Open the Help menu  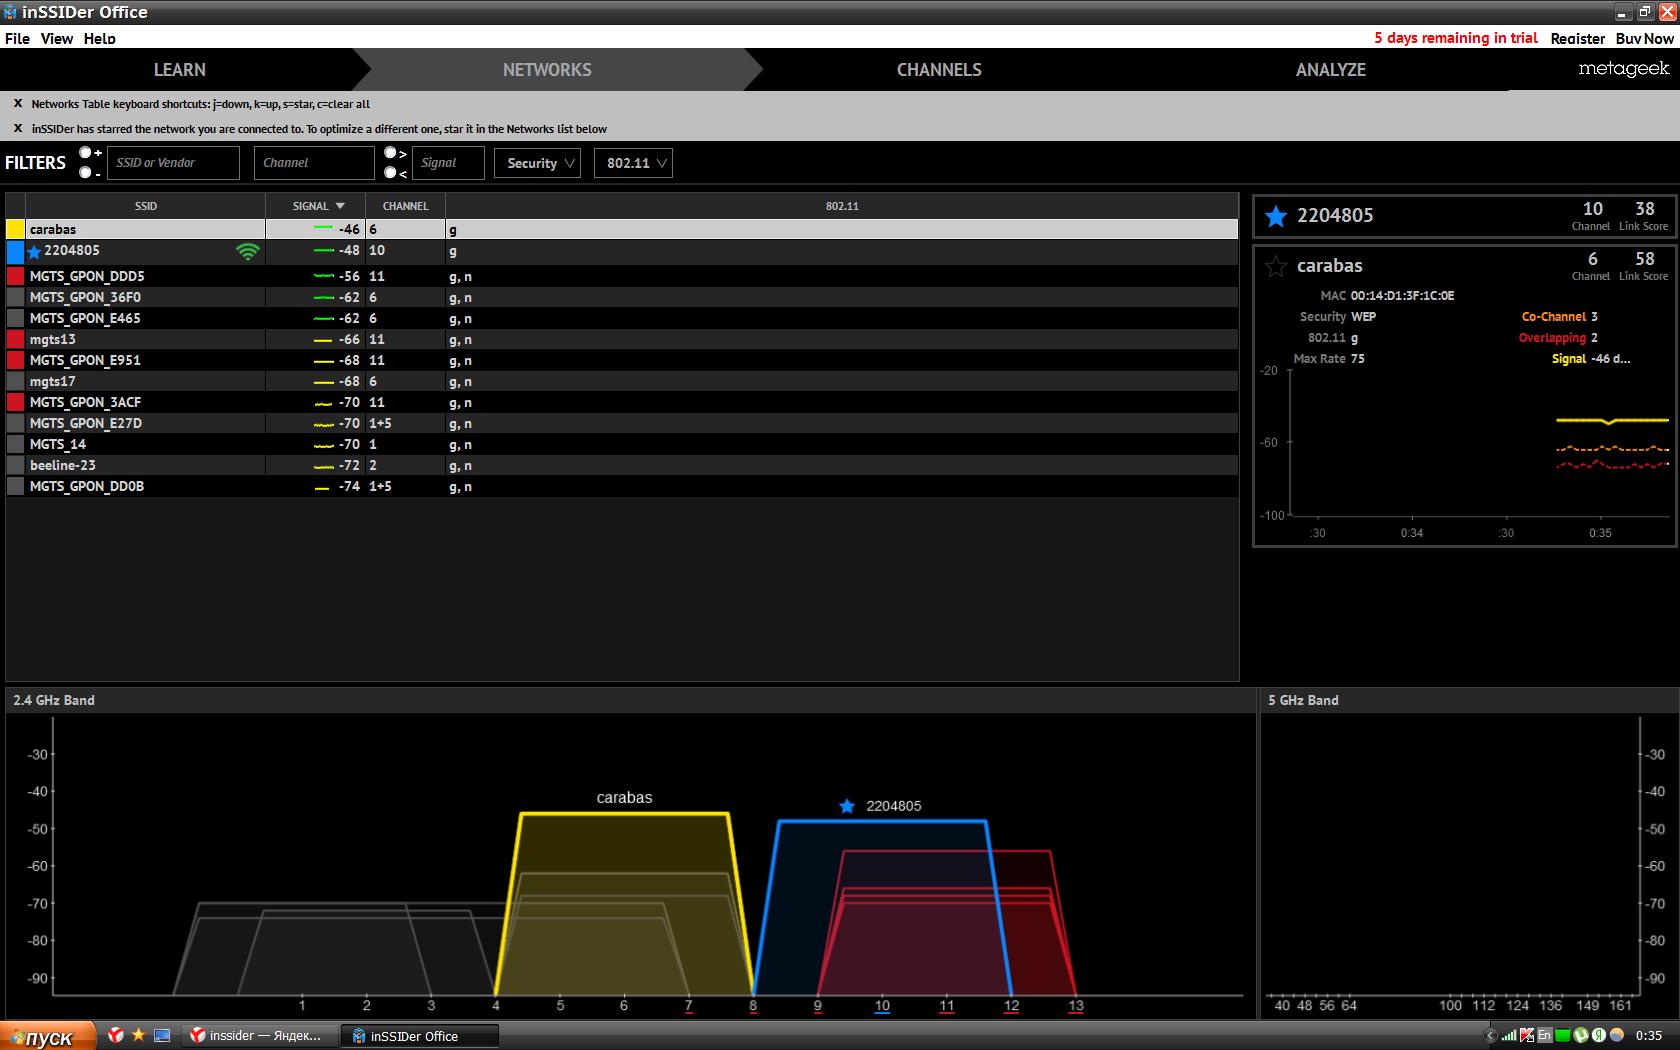point(100,38)
